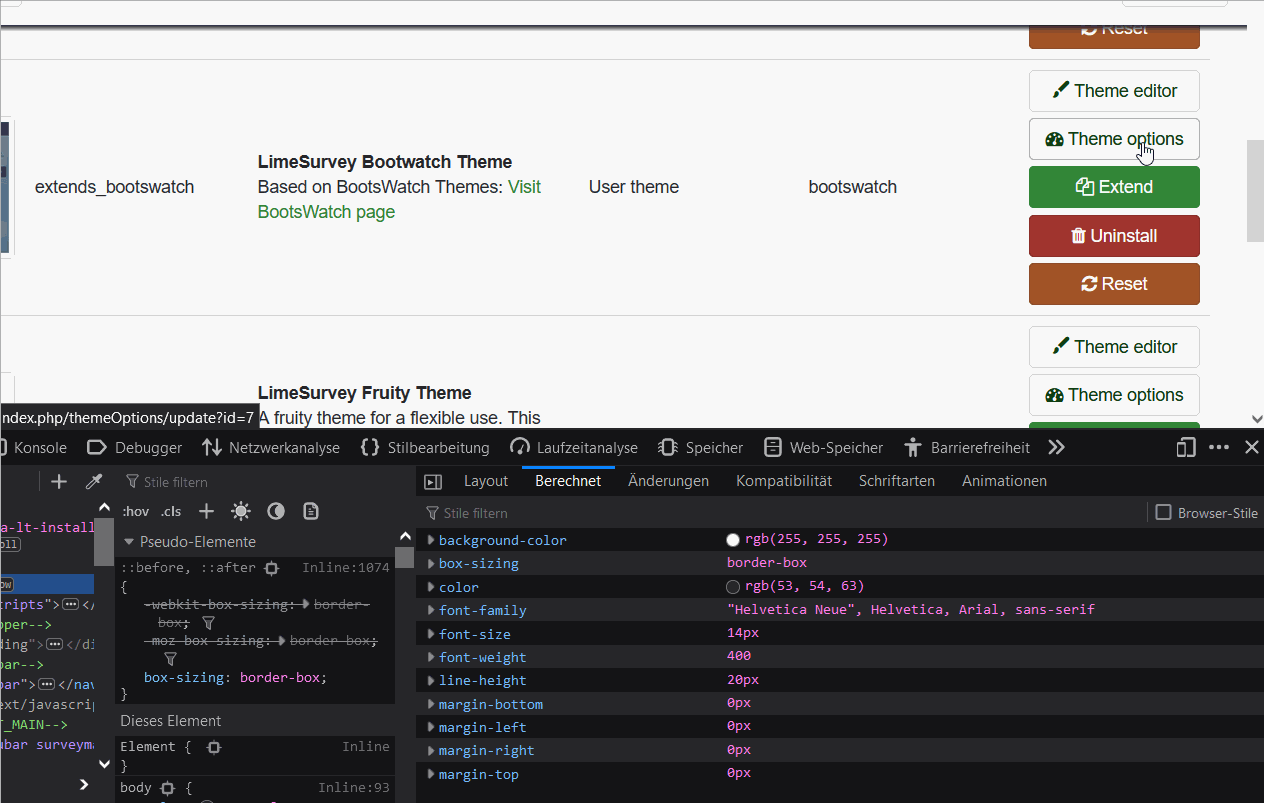
Task: Expand the font-family computed property
Action: (x=431, y=610)
